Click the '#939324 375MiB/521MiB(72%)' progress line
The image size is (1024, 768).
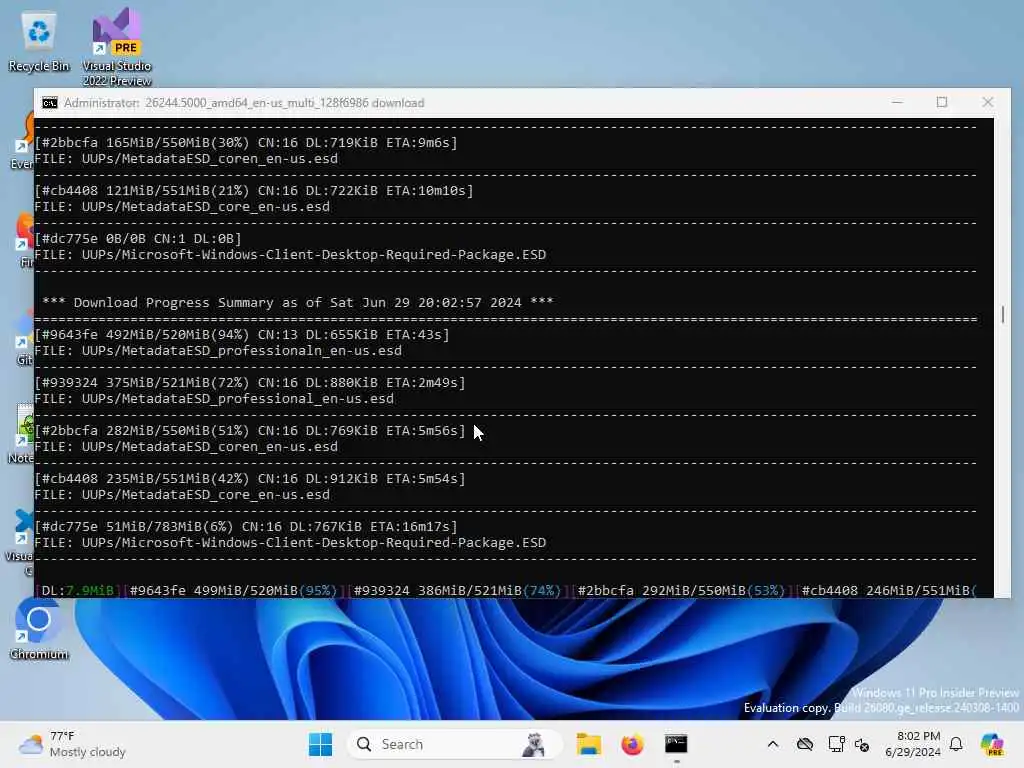pyautogui.click(x=250, y=383)
